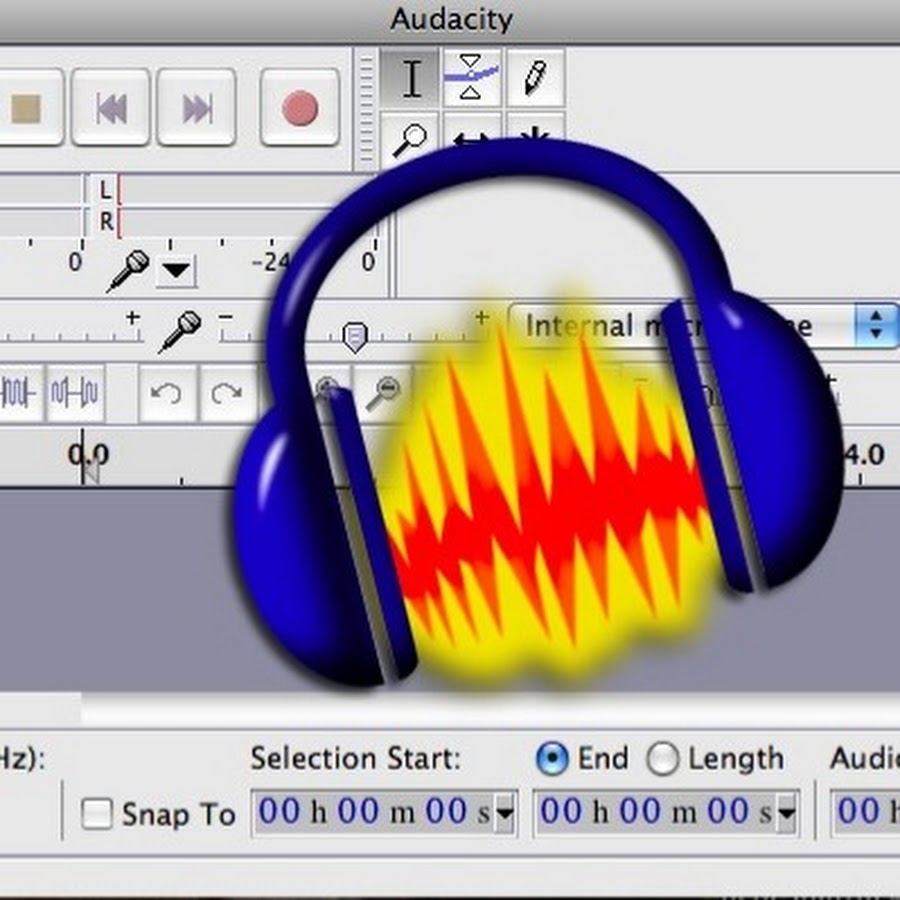Click the Zoom Out toolbar button
900x900 pixels.
(x=383, y=393)
